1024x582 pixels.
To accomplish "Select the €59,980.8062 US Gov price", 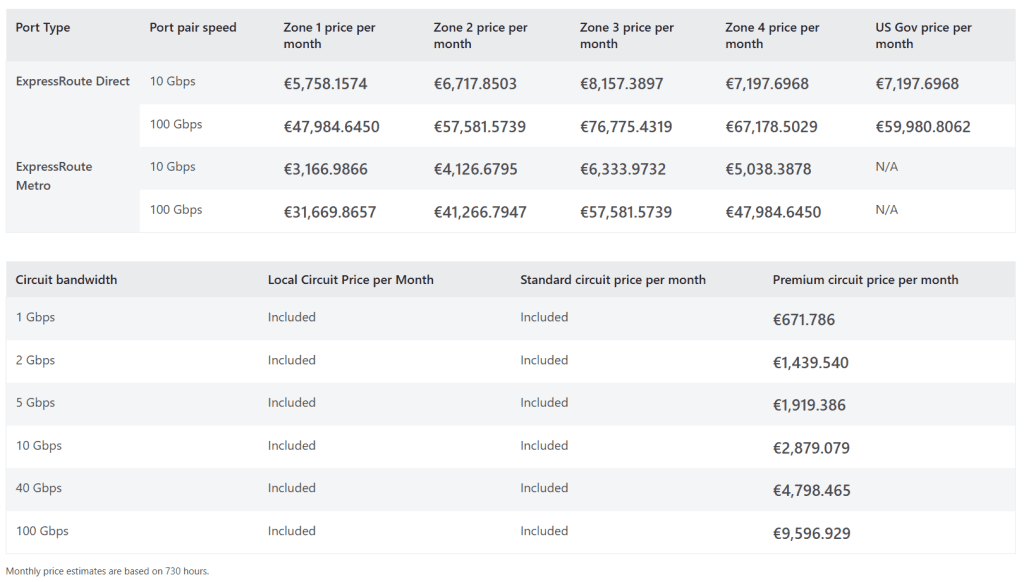I will tap(922, 127).
